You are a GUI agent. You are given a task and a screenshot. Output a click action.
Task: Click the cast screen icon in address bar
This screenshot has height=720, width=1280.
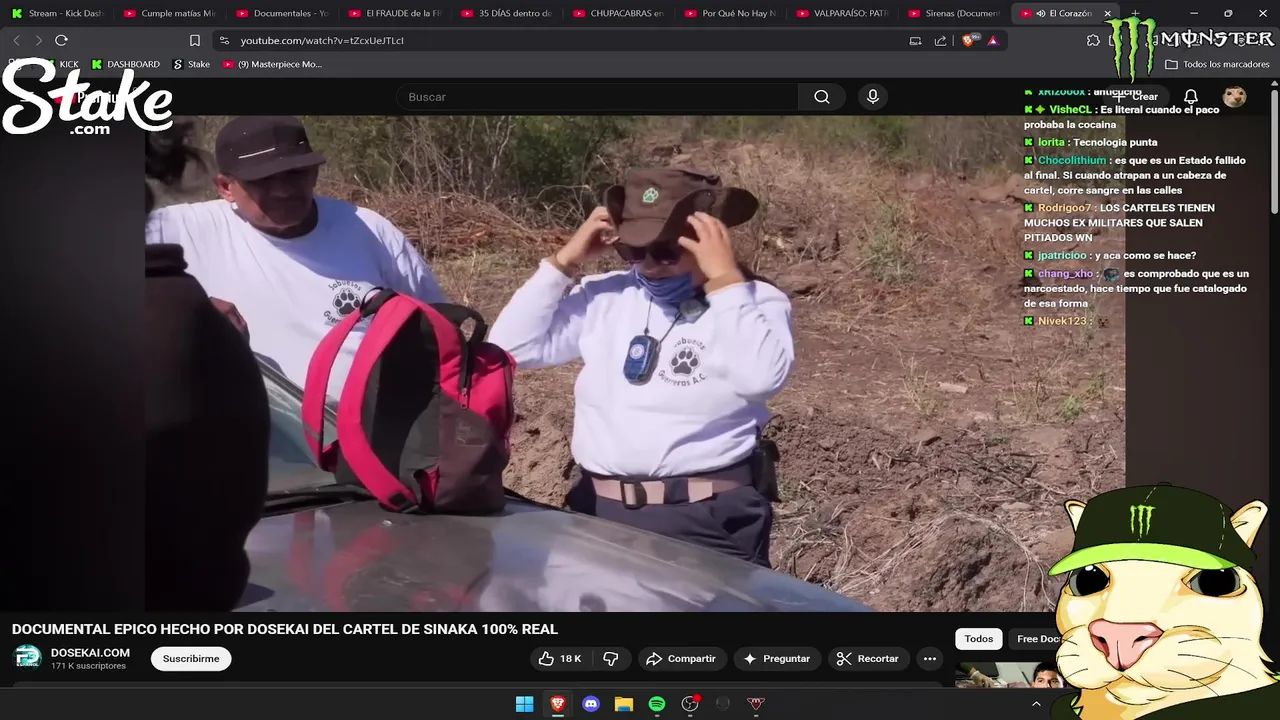(x=915, y=40)
